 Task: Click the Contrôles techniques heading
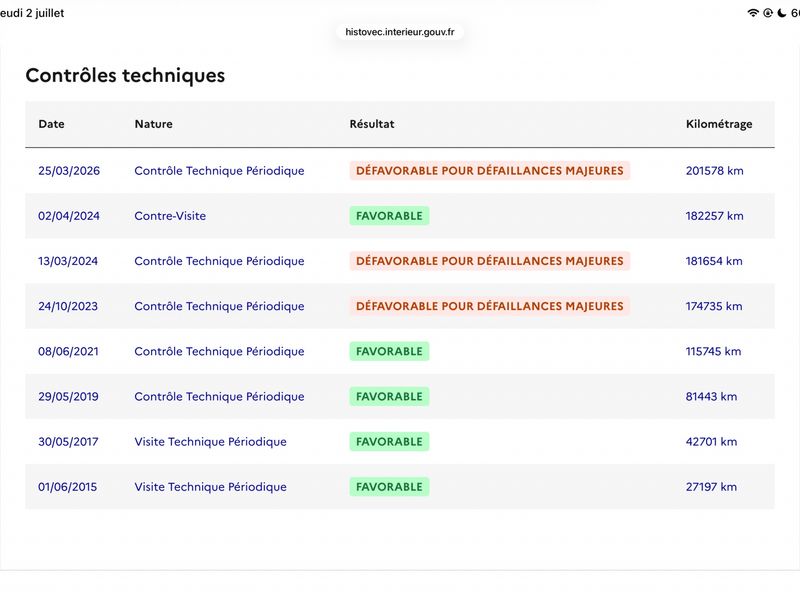coord(125,76)
